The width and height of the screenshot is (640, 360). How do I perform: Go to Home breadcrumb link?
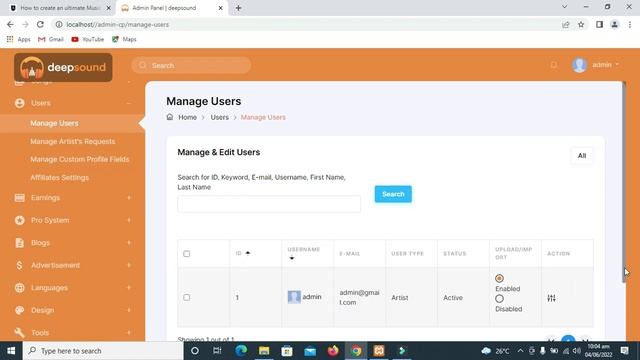187,118
